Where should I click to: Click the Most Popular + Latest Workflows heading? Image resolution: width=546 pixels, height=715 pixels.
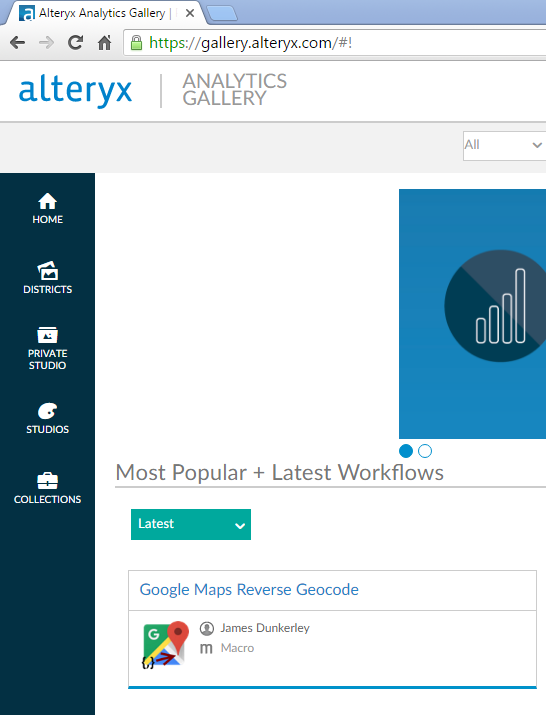[280, 472]
